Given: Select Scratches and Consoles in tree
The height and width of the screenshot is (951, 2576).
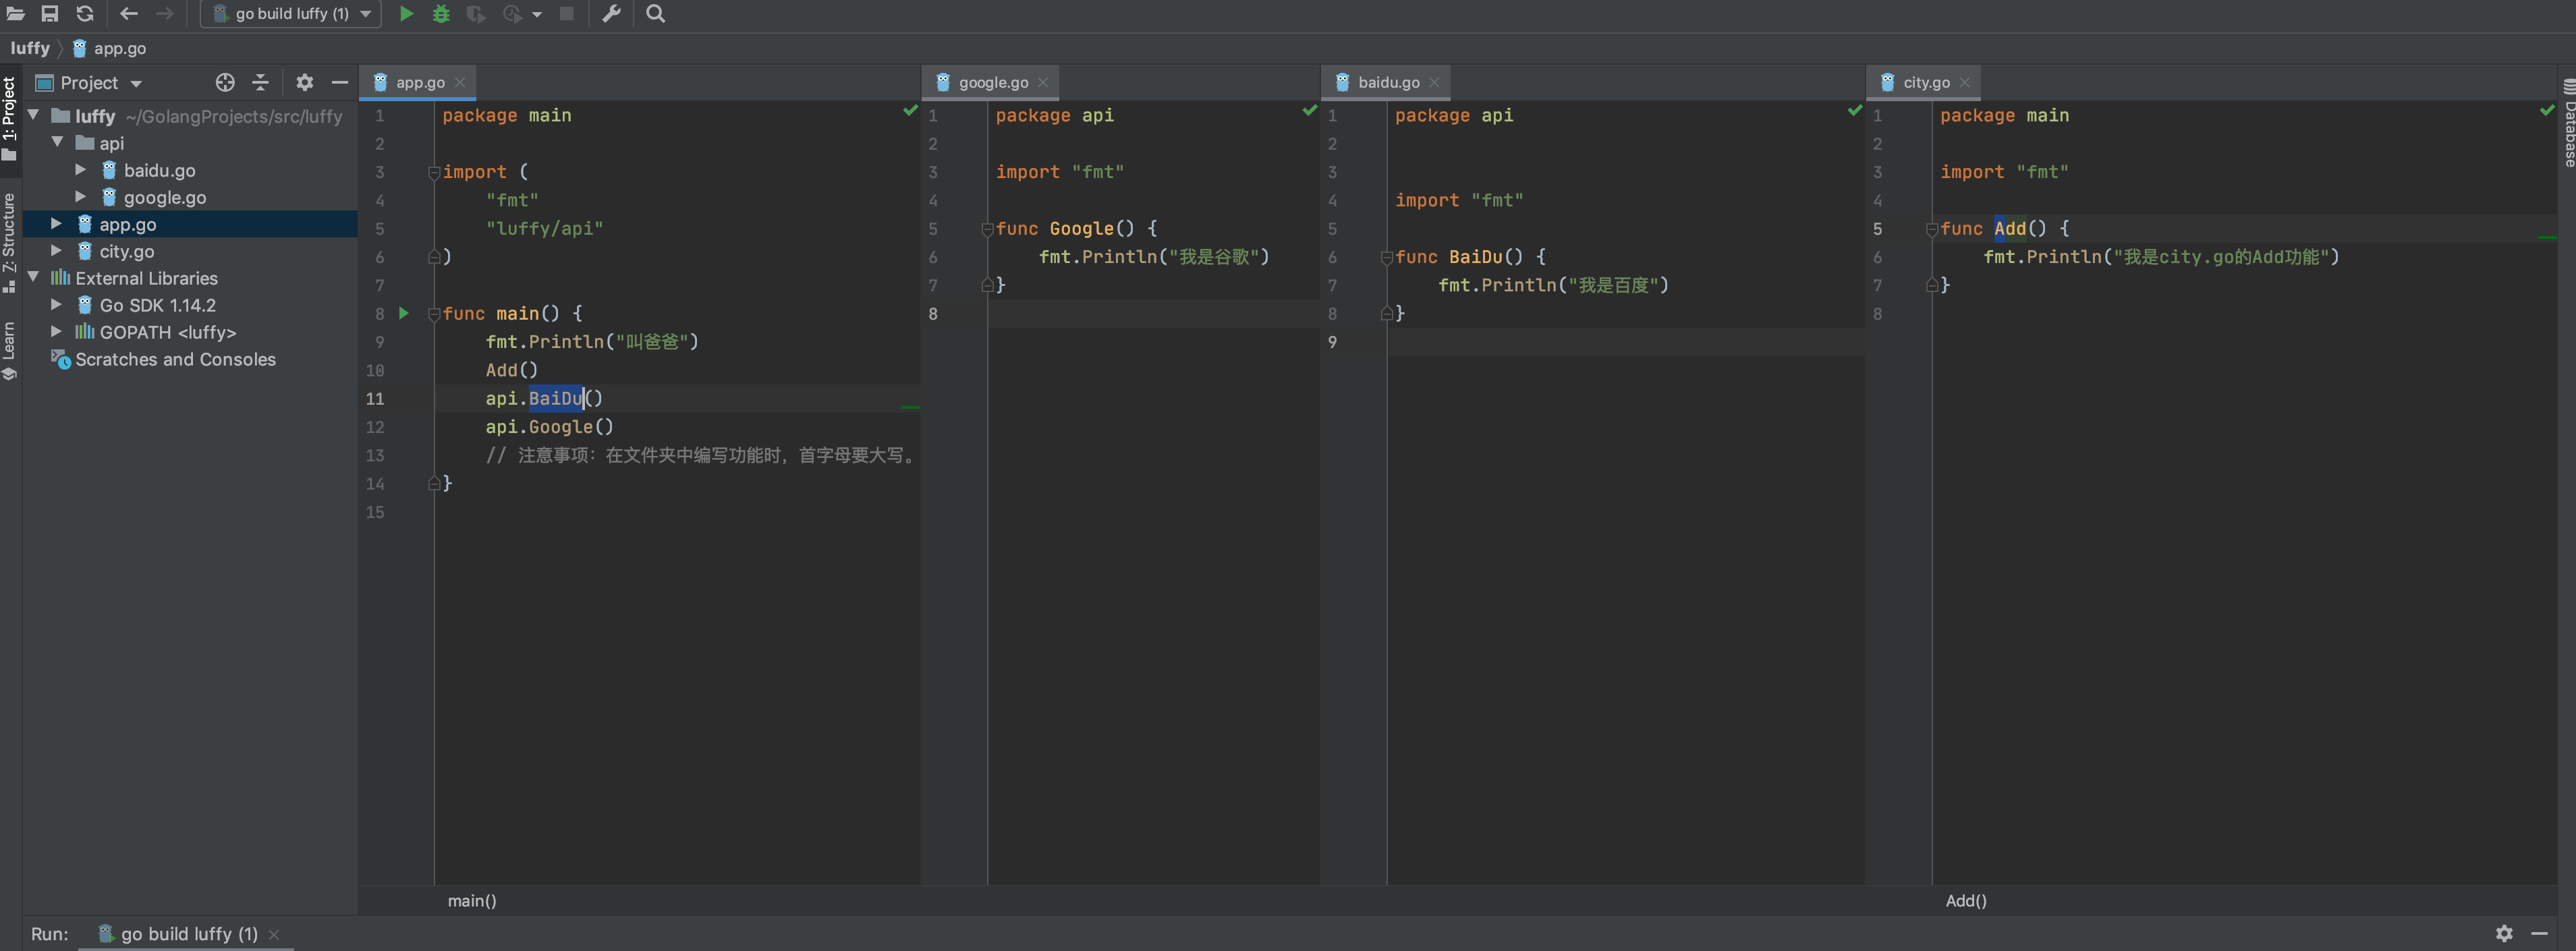Looking at the screenshot, I should point(175,359).
